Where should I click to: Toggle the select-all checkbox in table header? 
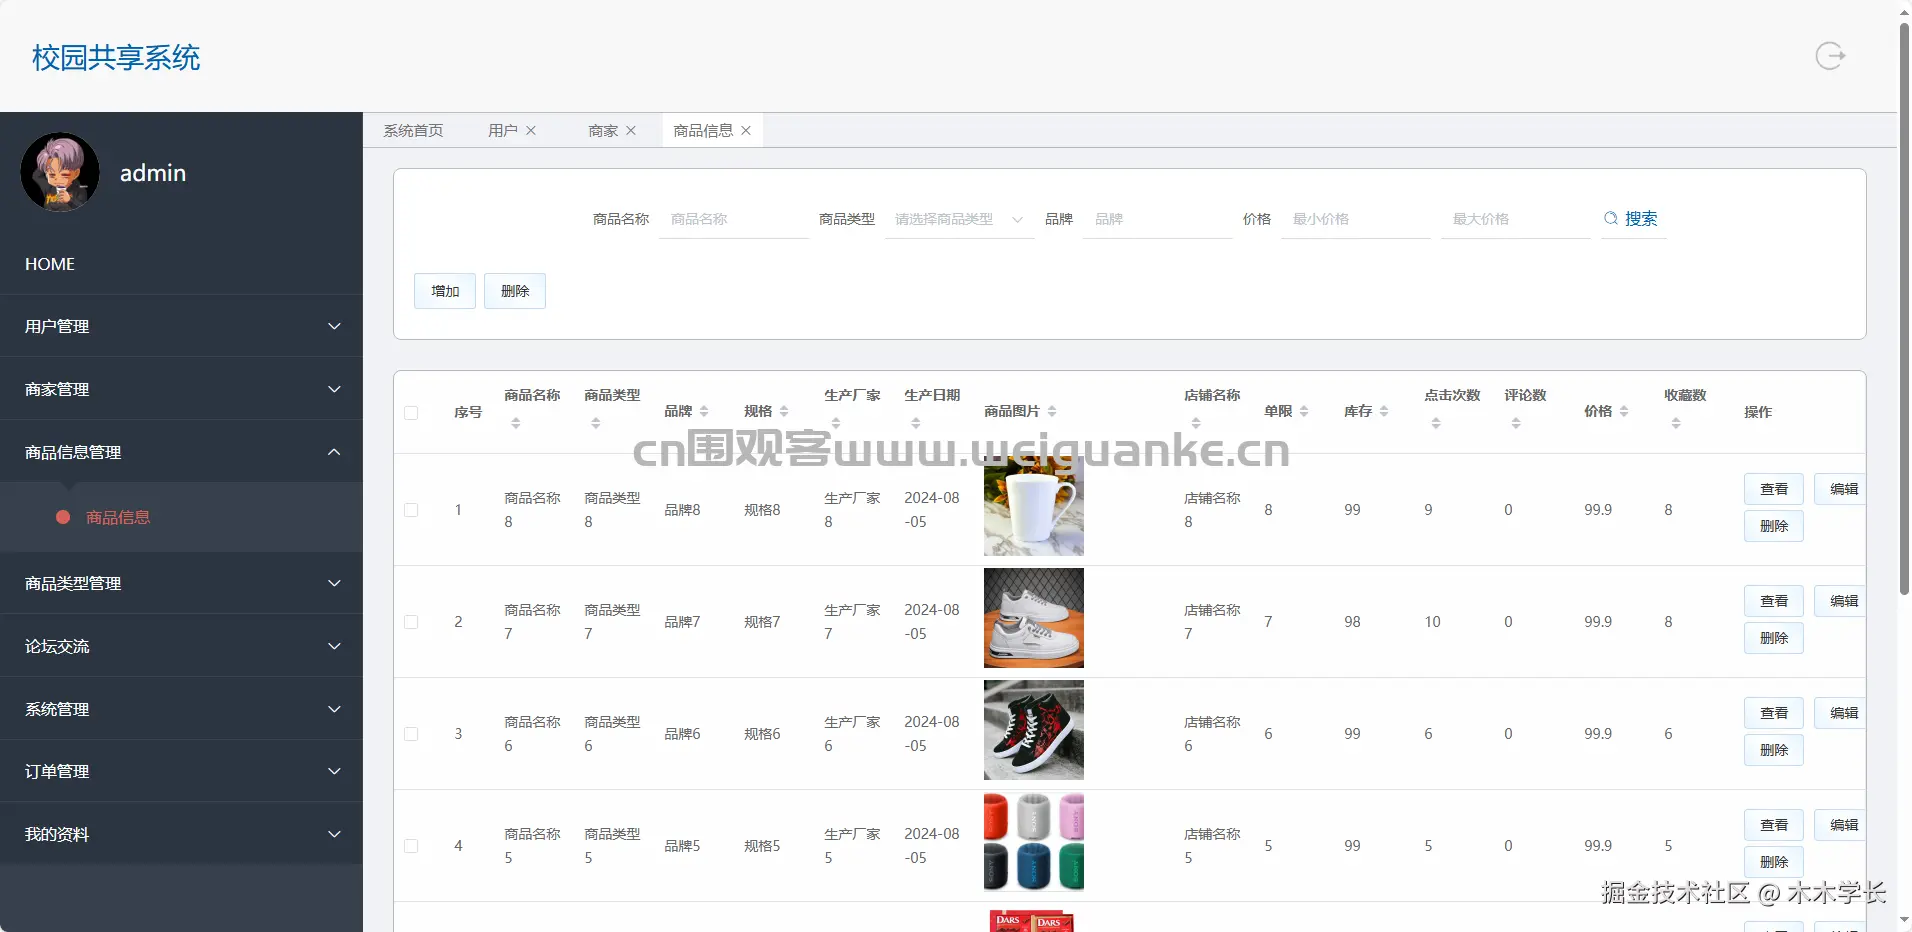click(x=411, y=411)
